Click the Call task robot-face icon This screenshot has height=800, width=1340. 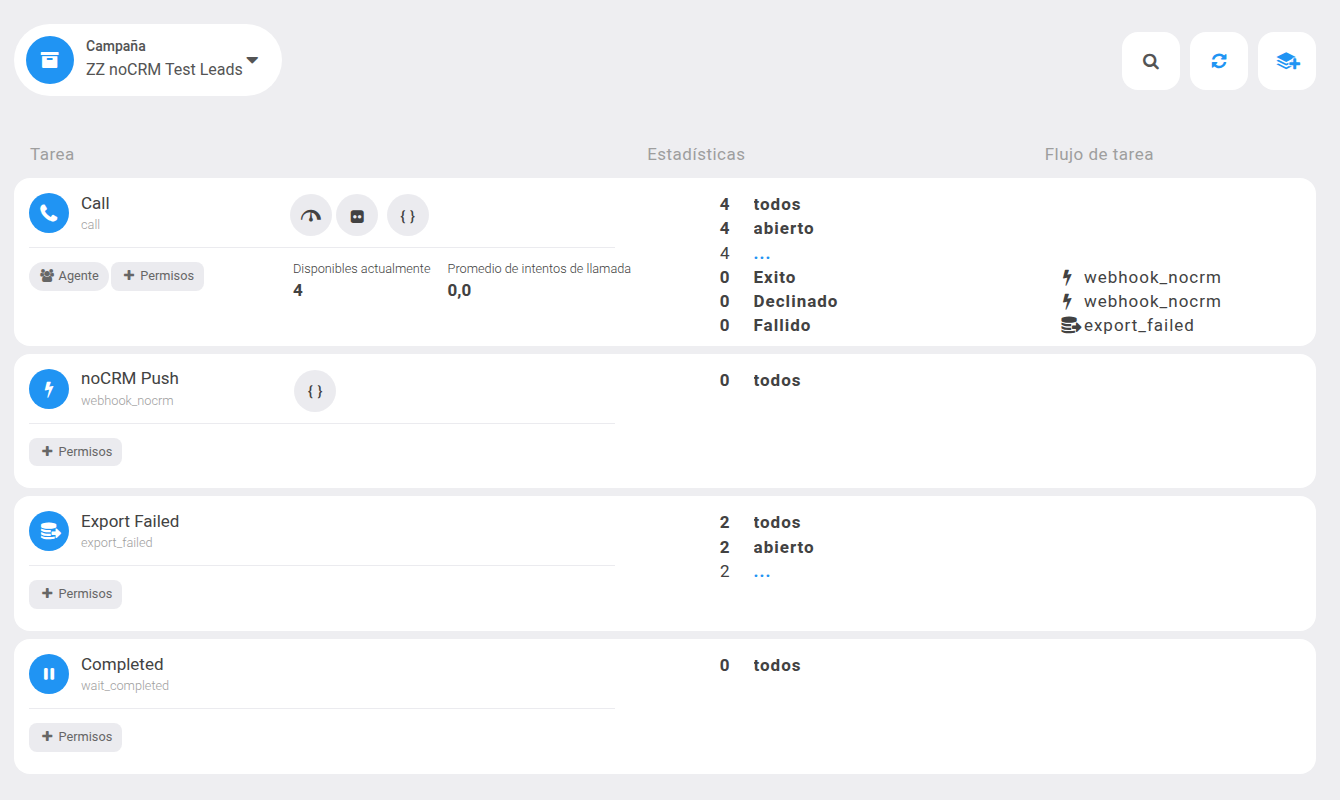(x=357, y=215)
